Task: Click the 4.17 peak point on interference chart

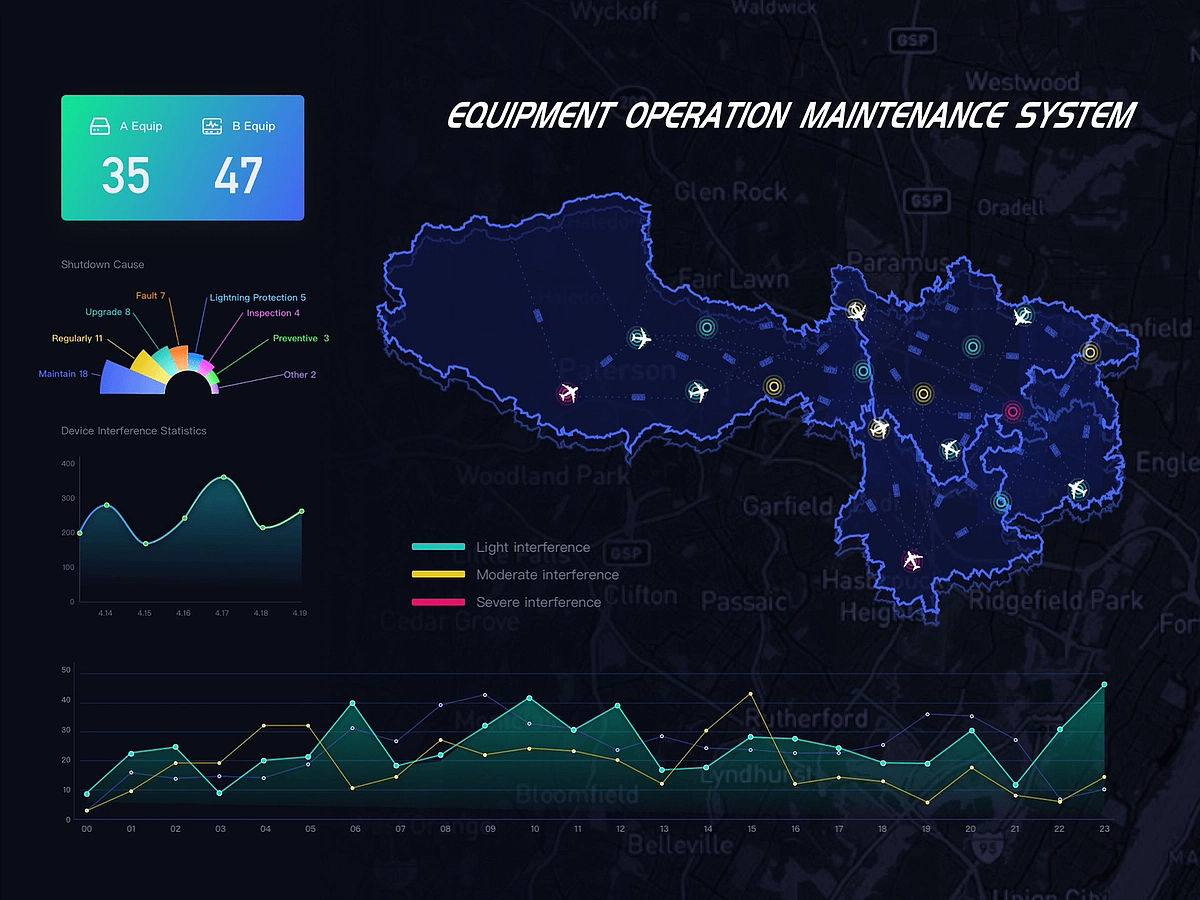Action: 223,477
